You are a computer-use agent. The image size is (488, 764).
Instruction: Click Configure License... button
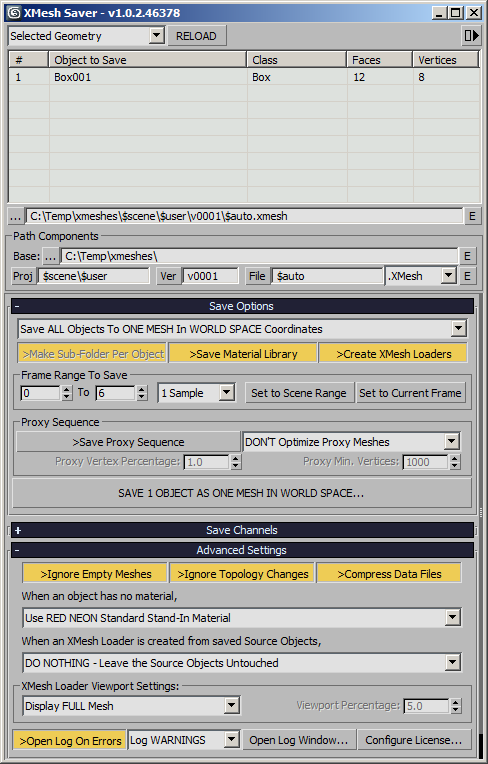click(x=413, y=740)
